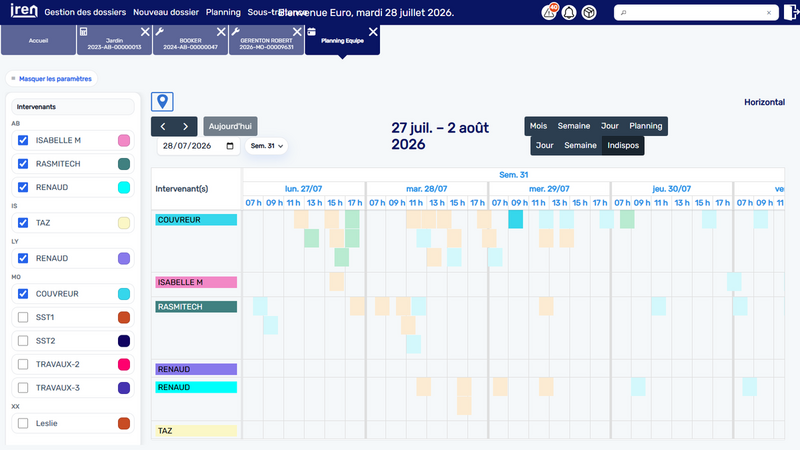The image size is (800, 450).
Task: Click the wrench icon on BOOKER tab
Action: tap(160, 32)
